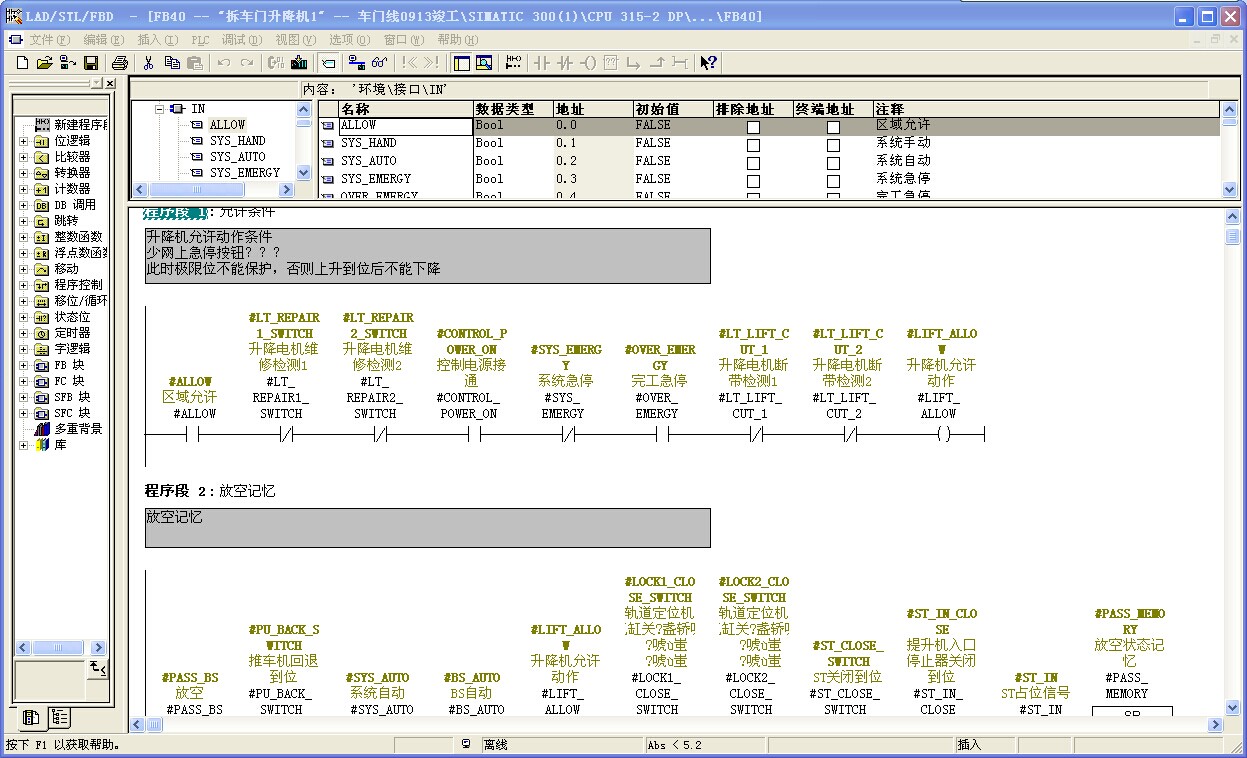This screenshot has width=1247, height=758.
Task: Open the 插入(I) menu
Action: coord(158,39)
